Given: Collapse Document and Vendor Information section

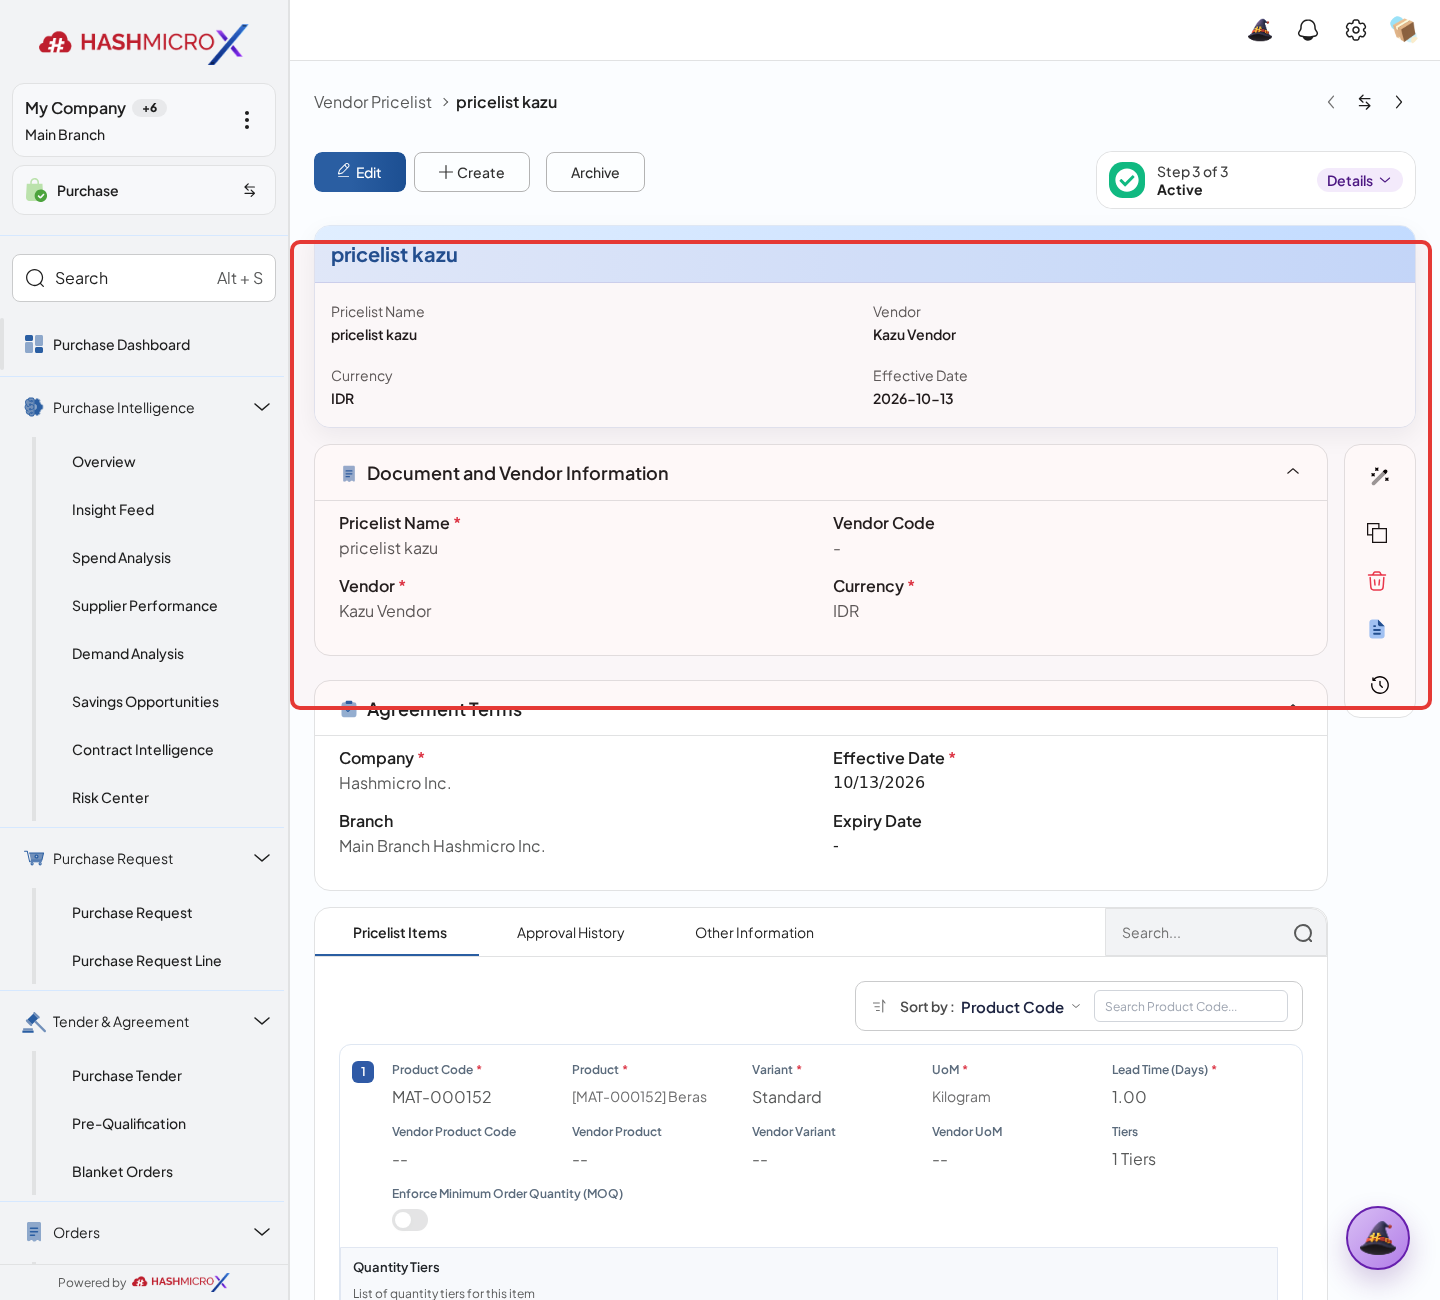Looking at the screenshot, I should coord(1293,472).
